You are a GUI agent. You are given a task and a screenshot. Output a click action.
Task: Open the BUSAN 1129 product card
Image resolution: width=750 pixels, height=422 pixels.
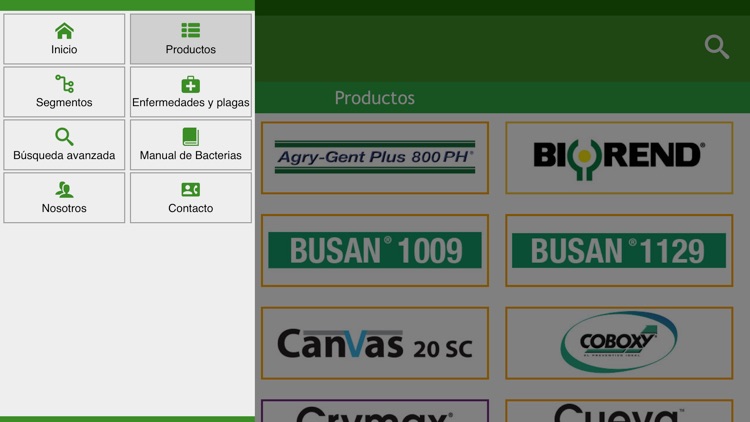619,250
